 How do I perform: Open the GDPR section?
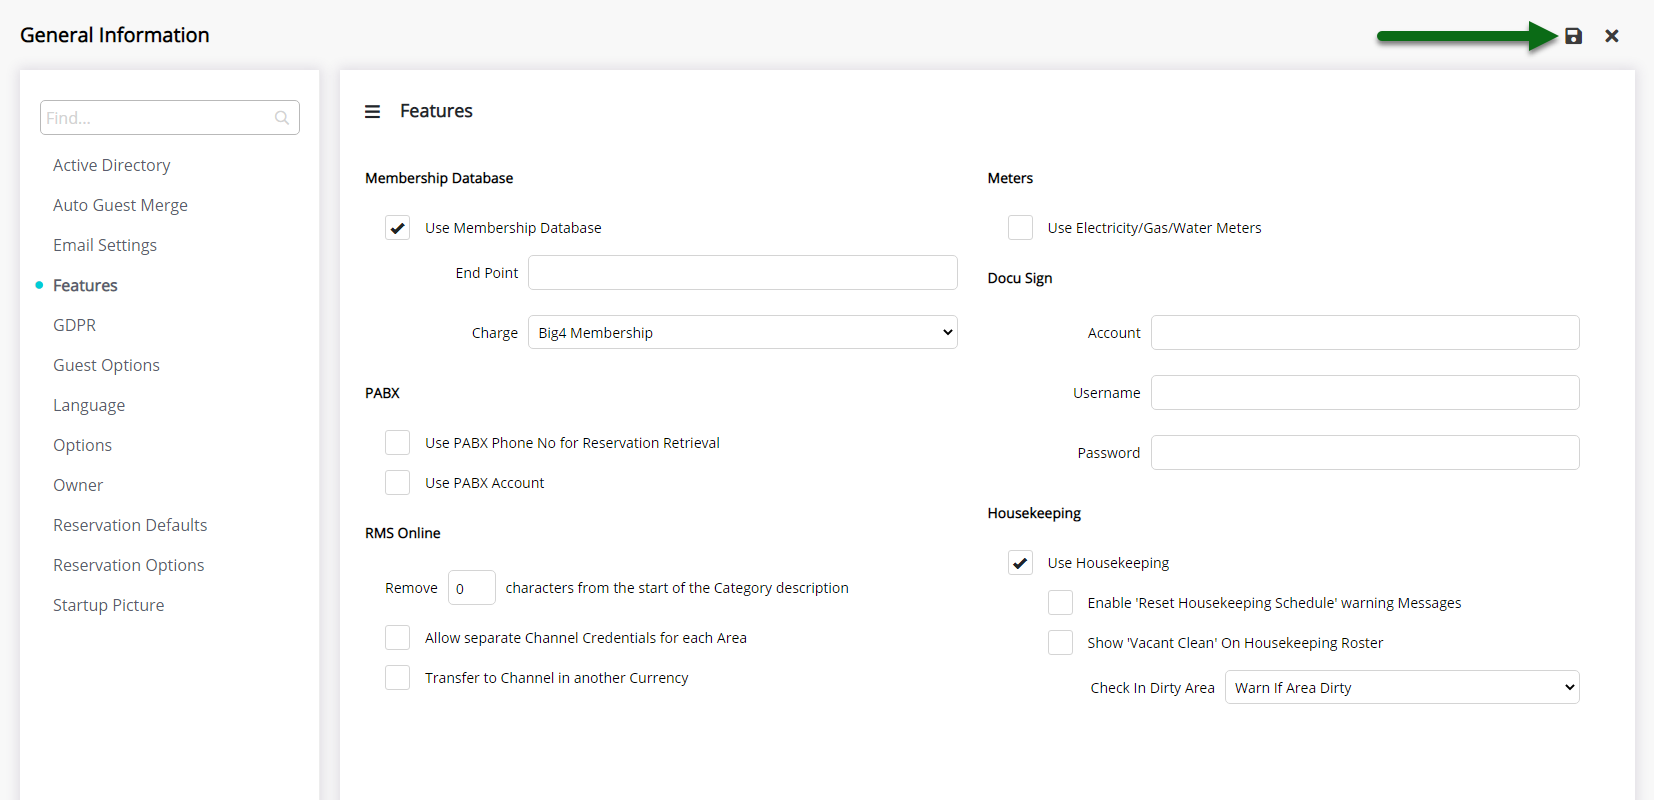pos(75,325)
